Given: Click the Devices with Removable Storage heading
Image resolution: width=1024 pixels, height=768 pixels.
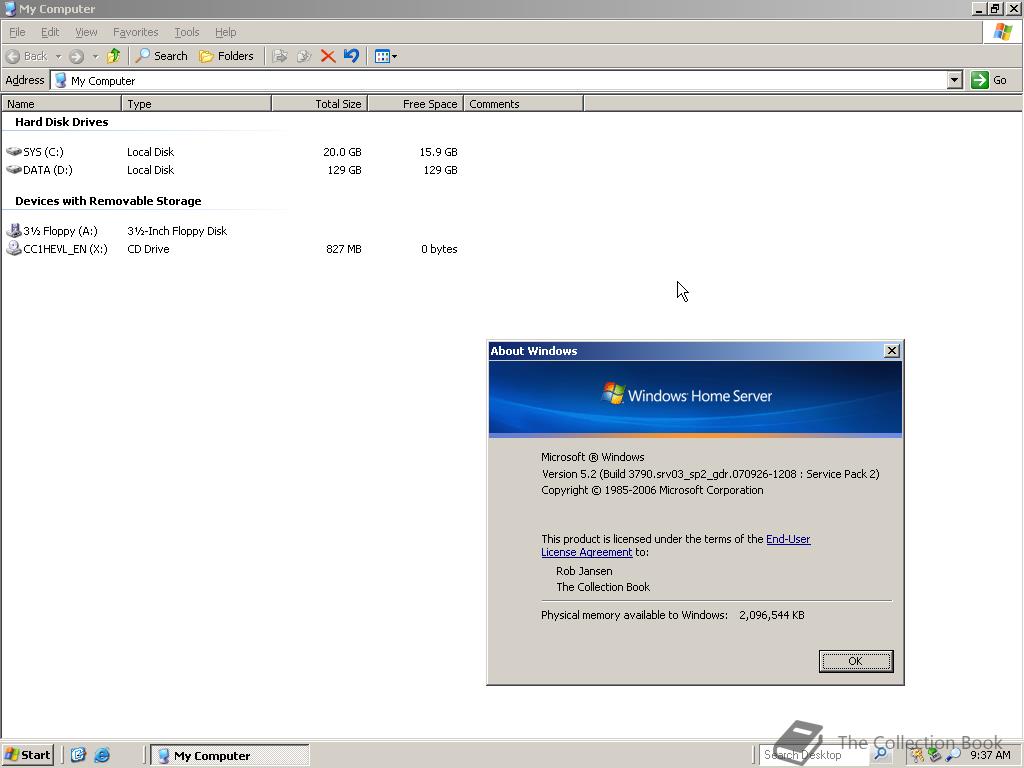Looking at the screenshot, I should (108, 201).
